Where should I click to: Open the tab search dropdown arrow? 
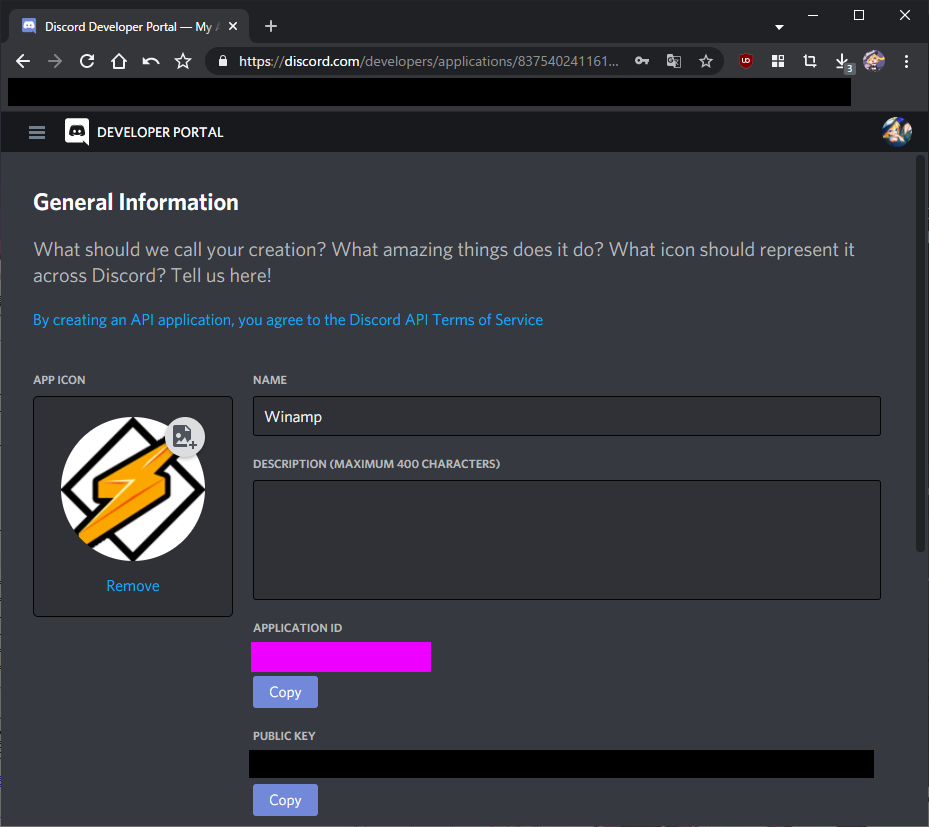(x=779, y=27)
